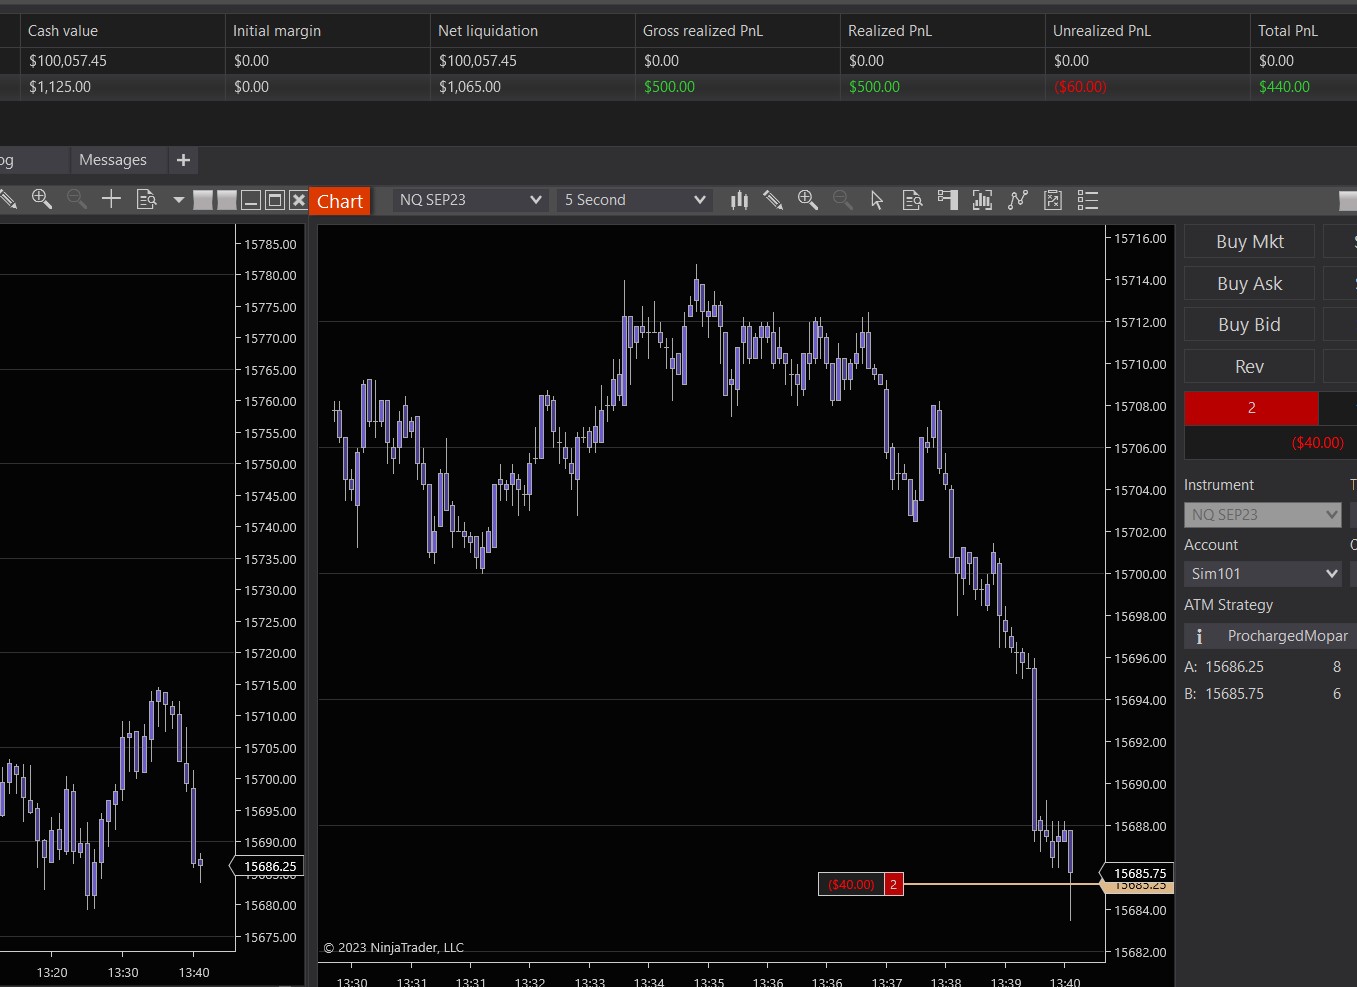Click ATM Strategy info icon beside ProchargedMopar
1357x987 pixels.
tap(1199, 636)
